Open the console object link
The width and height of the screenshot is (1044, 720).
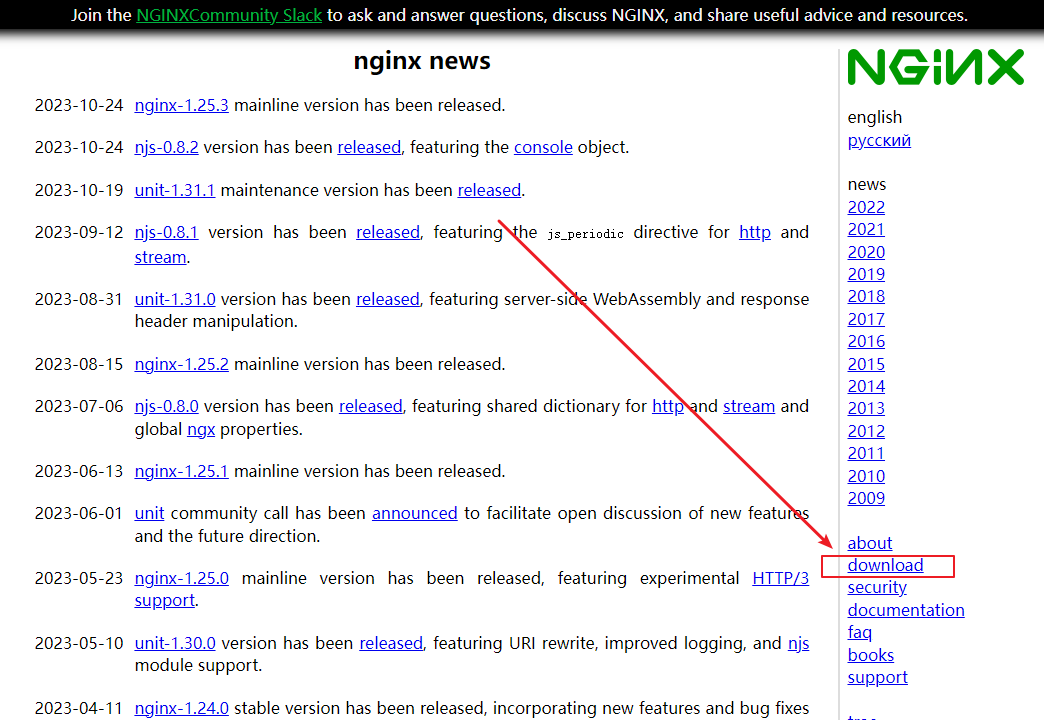pos(543,147)
